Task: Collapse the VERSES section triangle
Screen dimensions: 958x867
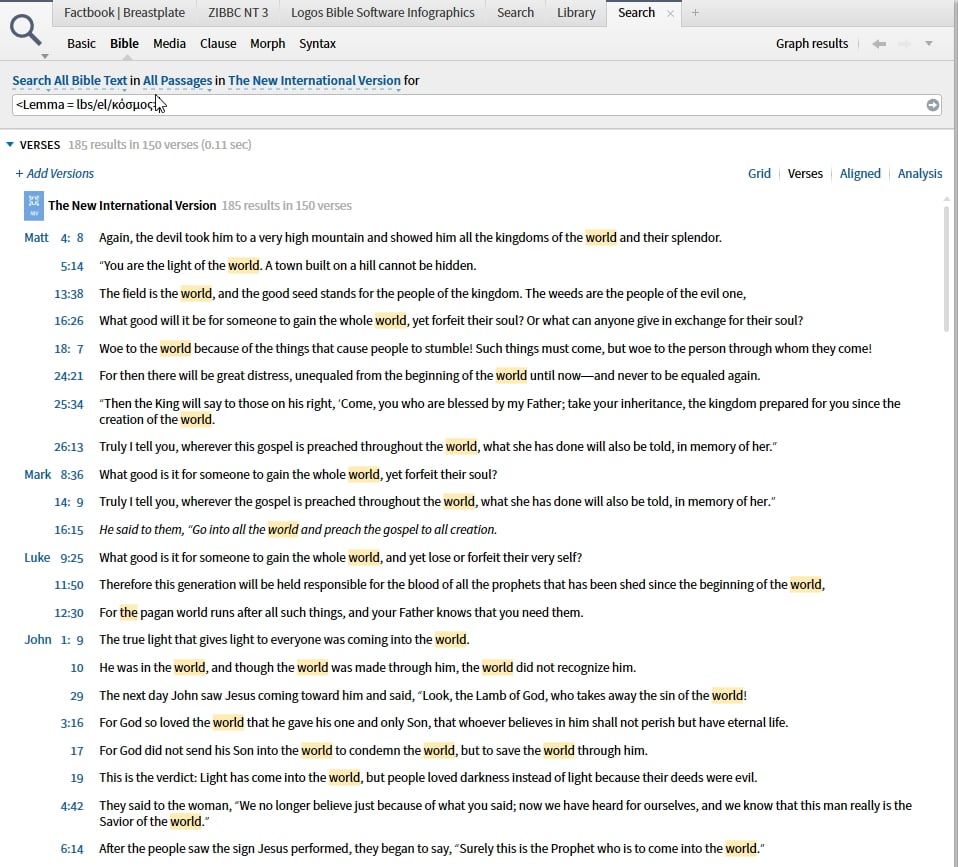Action: (10, 145)
